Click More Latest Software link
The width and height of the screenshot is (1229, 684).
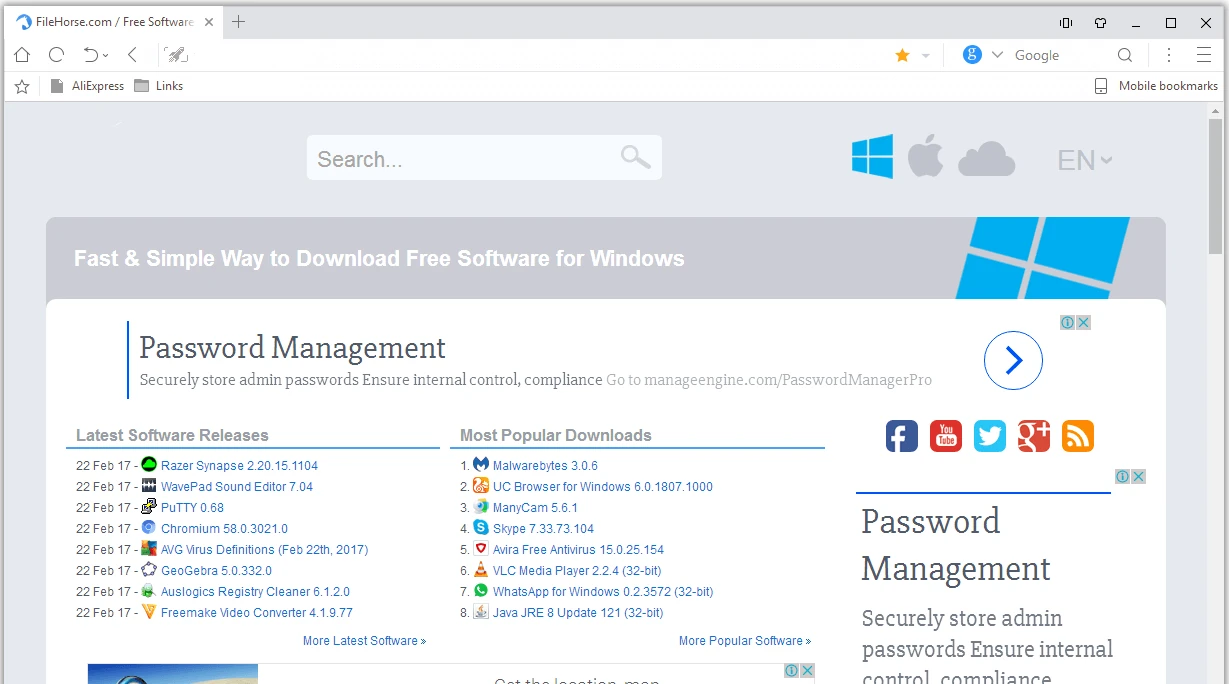coord(365,641)
